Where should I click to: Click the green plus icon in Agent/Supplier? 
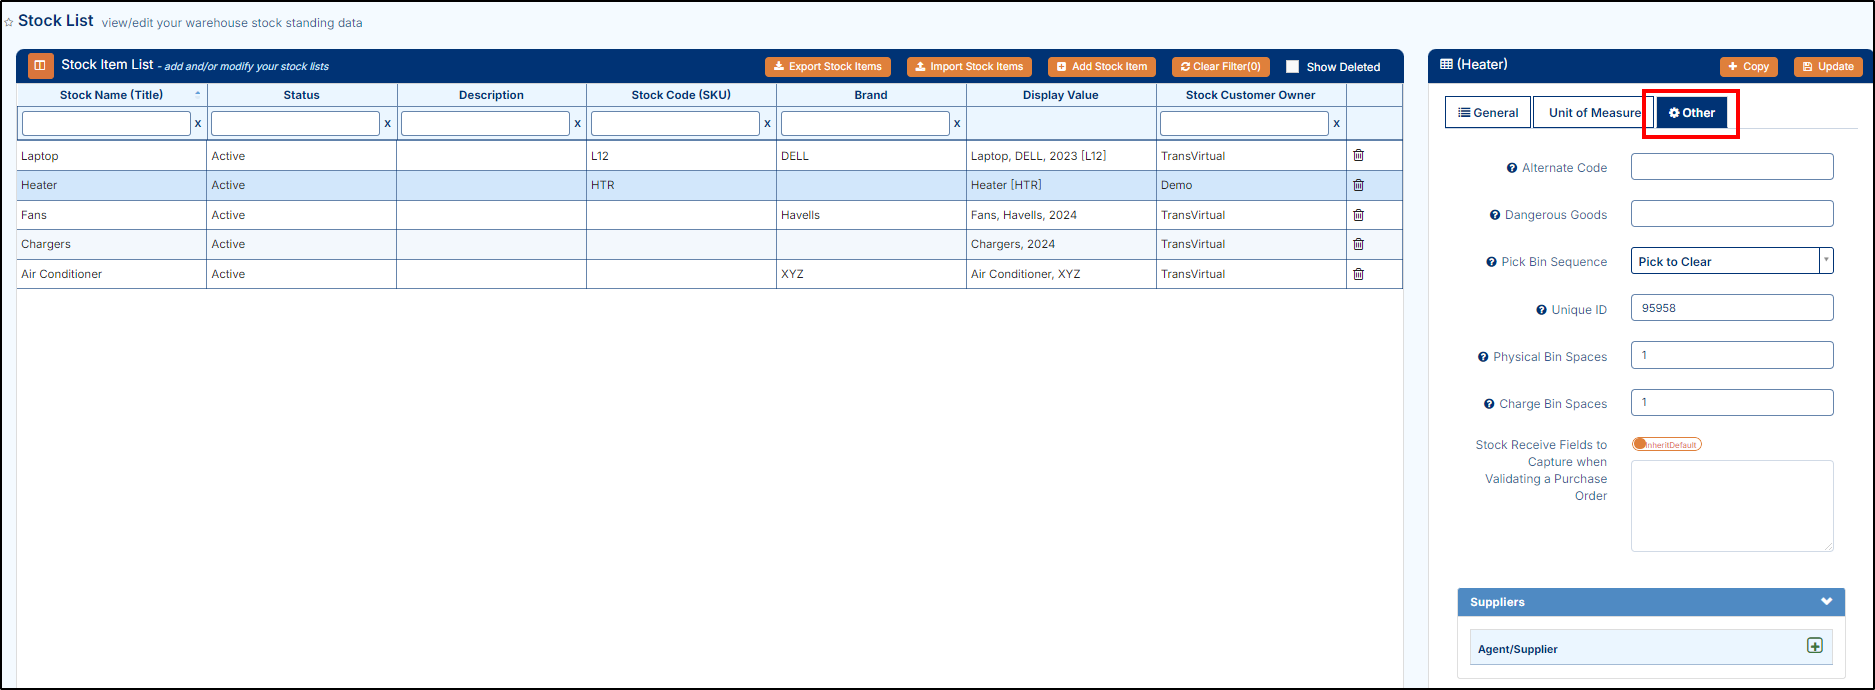pyautogui.click(x=1814, y=646)
